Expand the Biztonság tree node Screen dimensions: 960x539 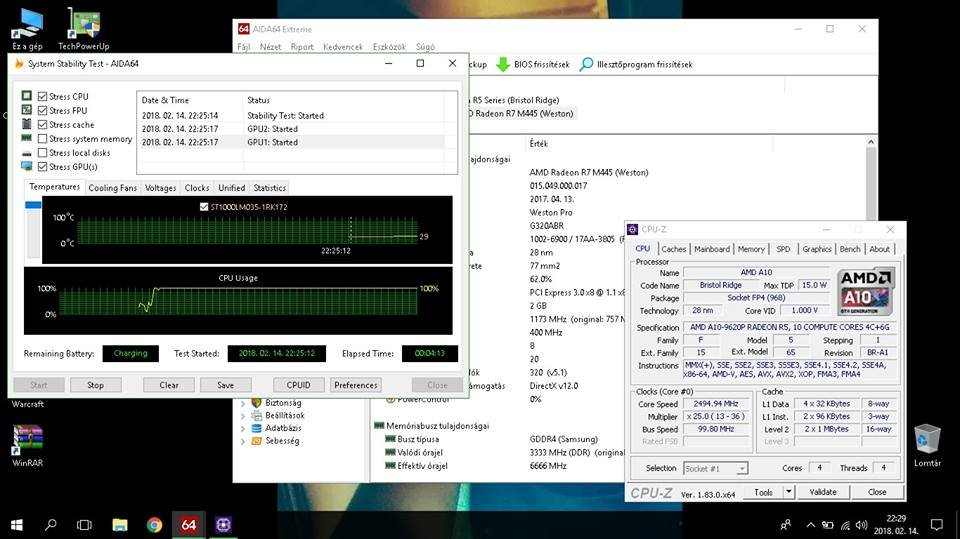click(243, 403)
